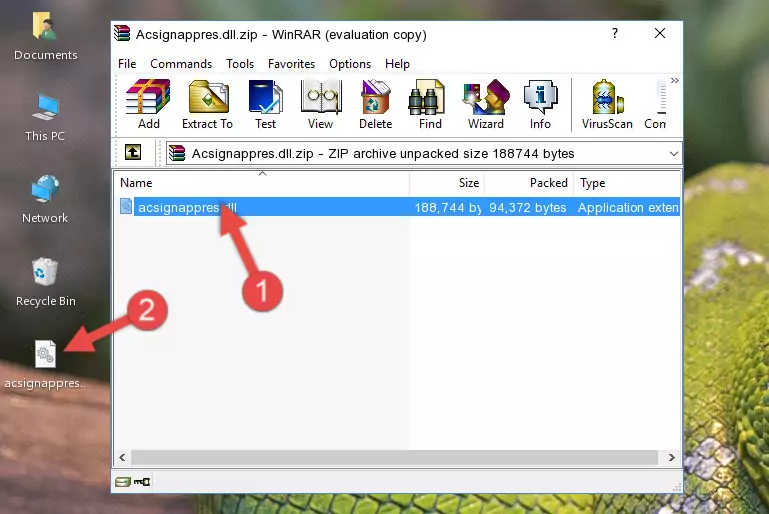Open the archive path dropdown
769x514 pixels.
click(674, 154)
